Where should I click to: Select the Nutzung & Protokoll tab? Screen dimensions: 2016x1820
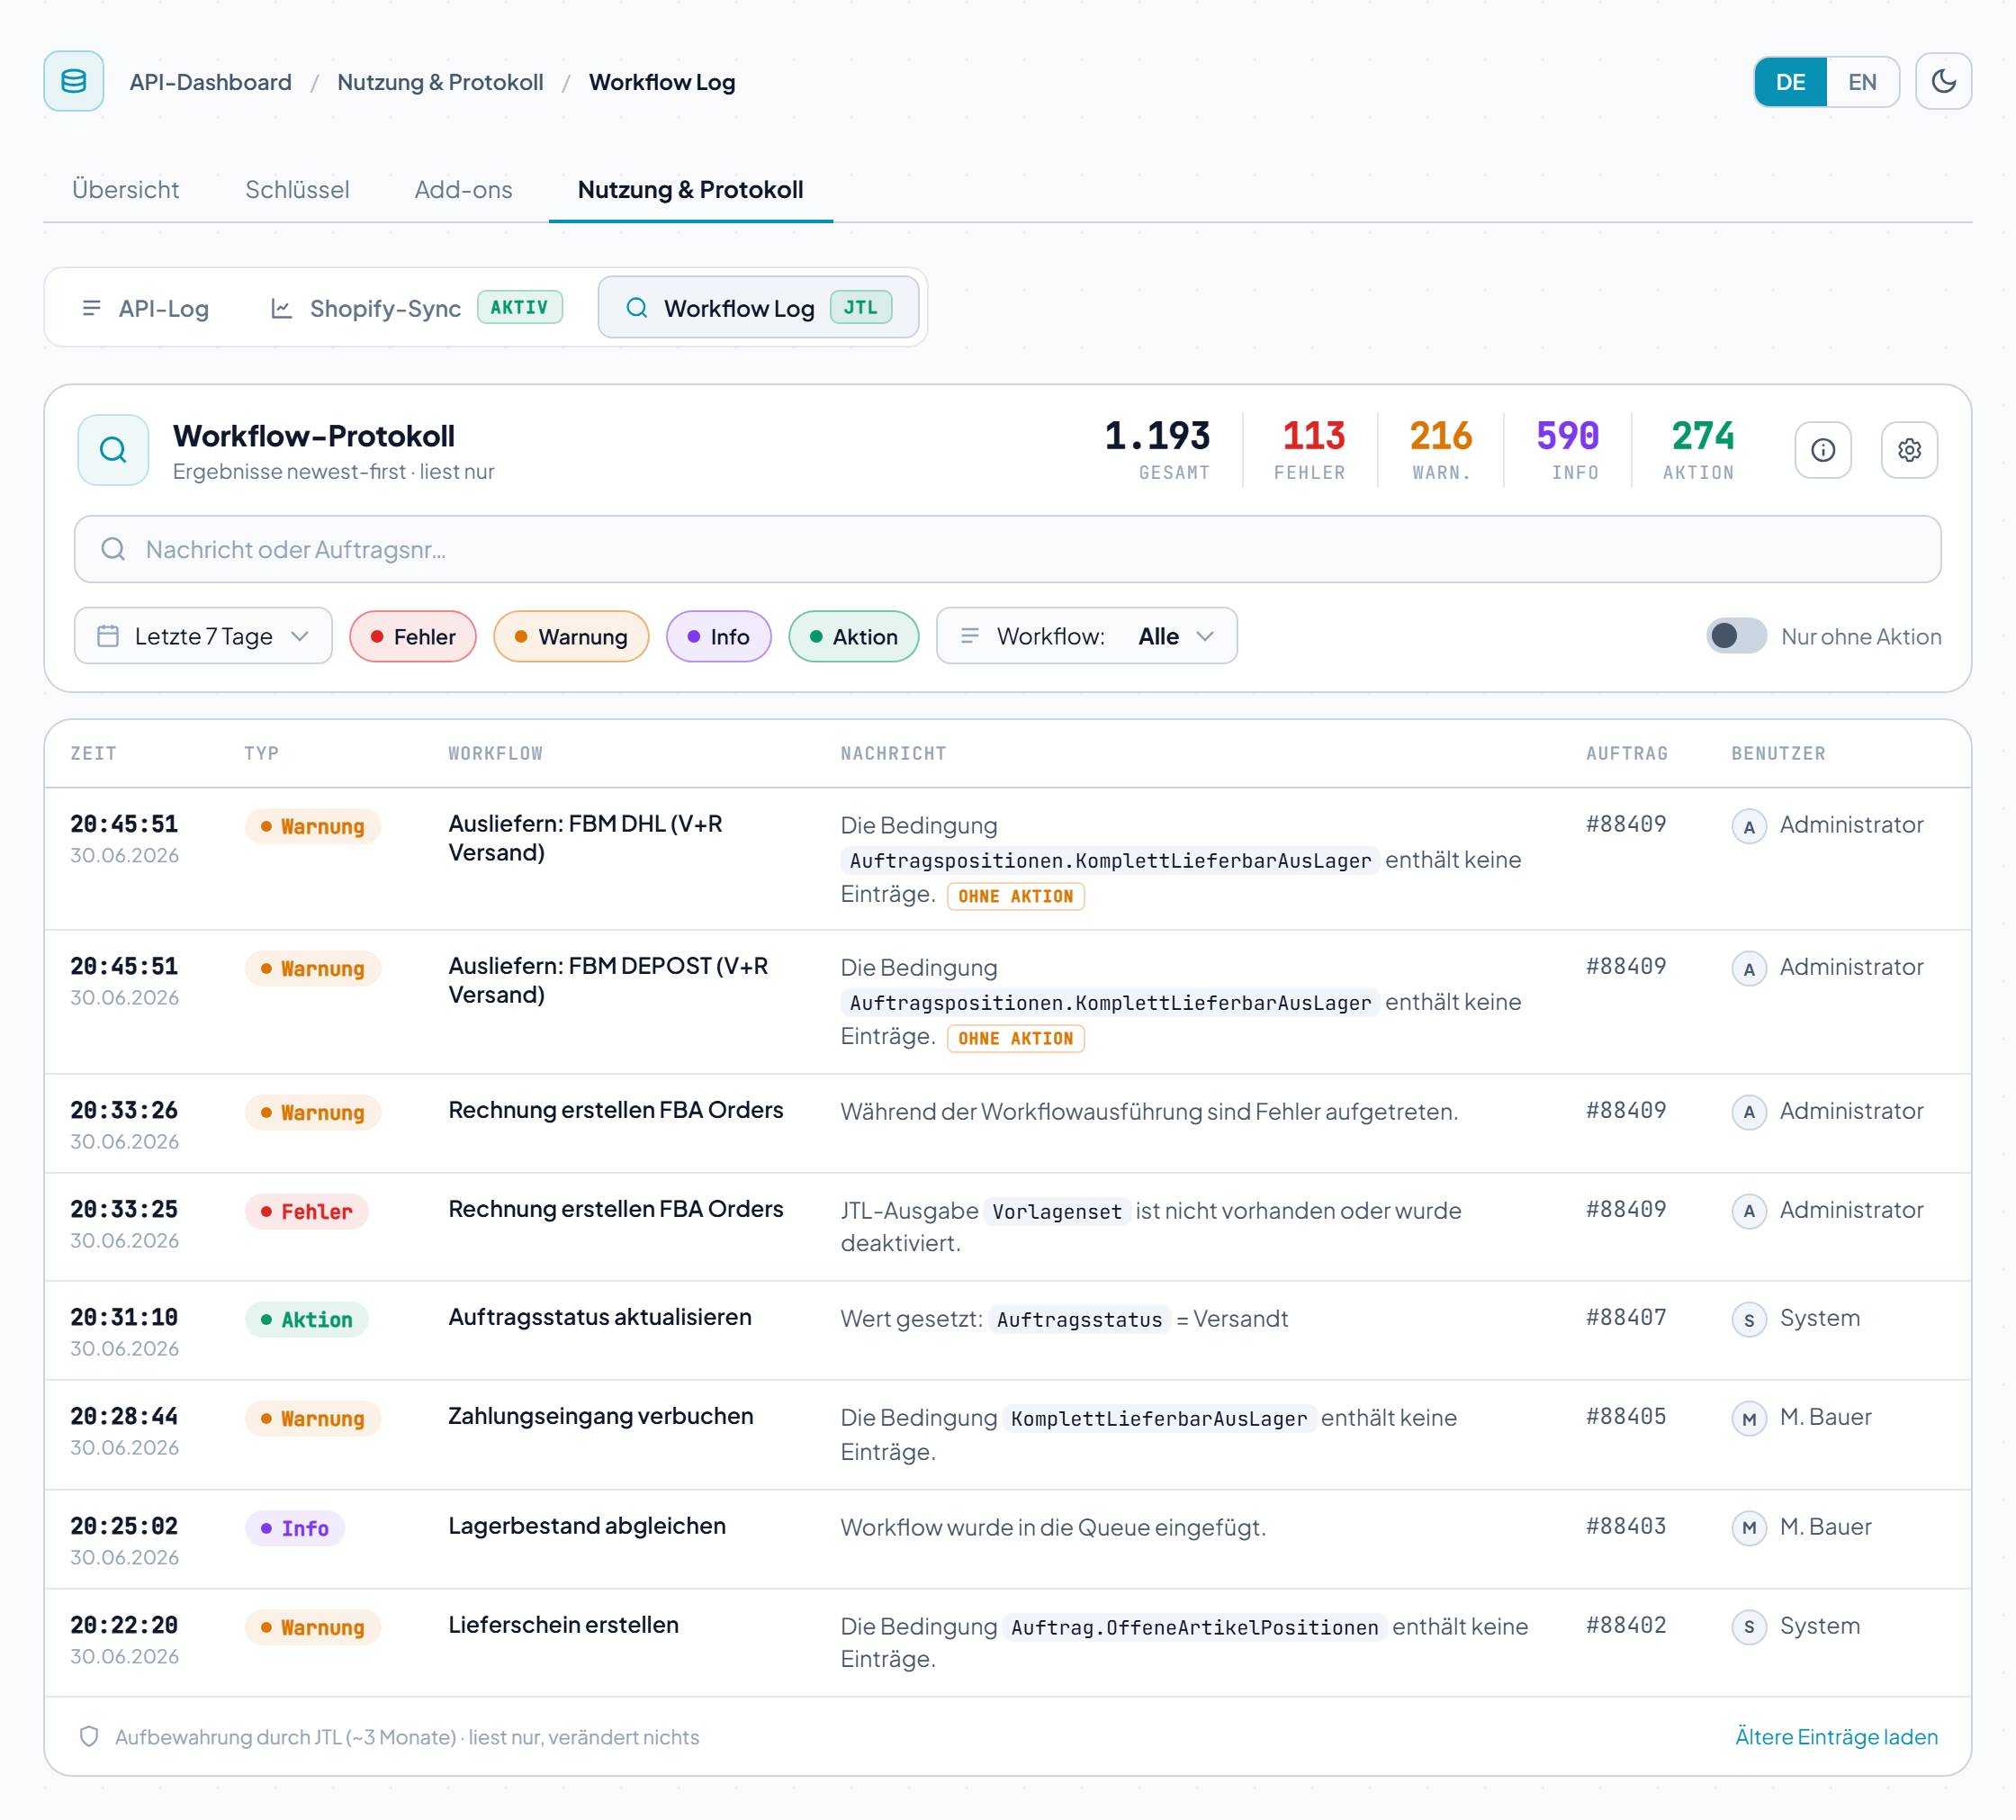690,189
